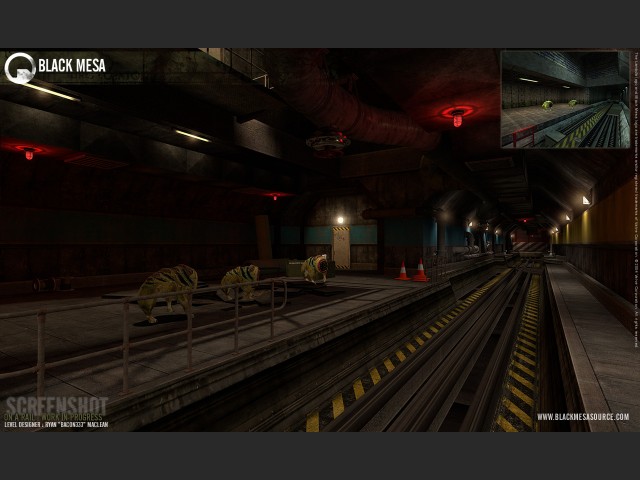Click the SCREENSHOT caption text

pos(57,406)
